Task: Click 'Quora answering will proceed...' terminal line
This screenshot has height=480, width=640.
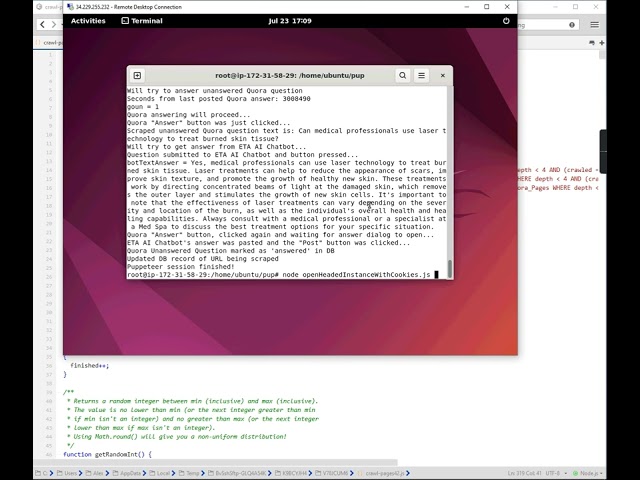Action: coord(188,115)
